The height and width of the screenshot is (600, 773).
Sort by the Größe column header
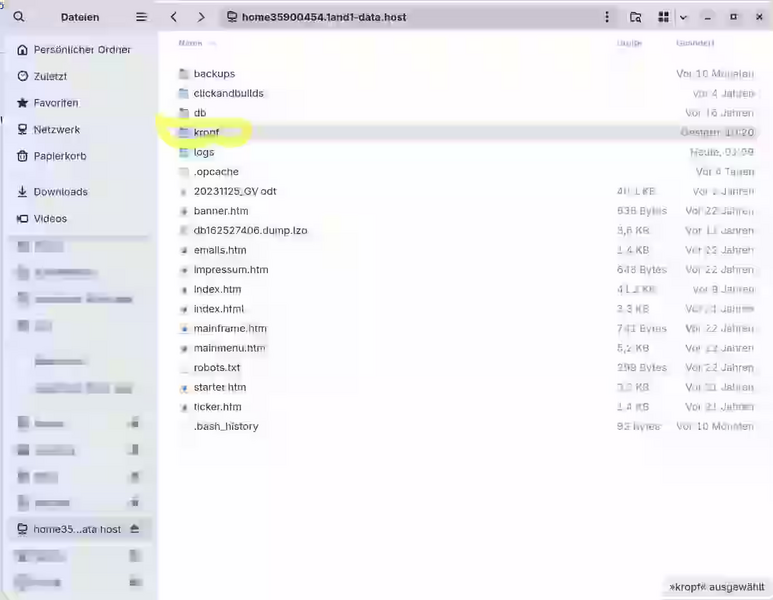click(x=629, y=43)
